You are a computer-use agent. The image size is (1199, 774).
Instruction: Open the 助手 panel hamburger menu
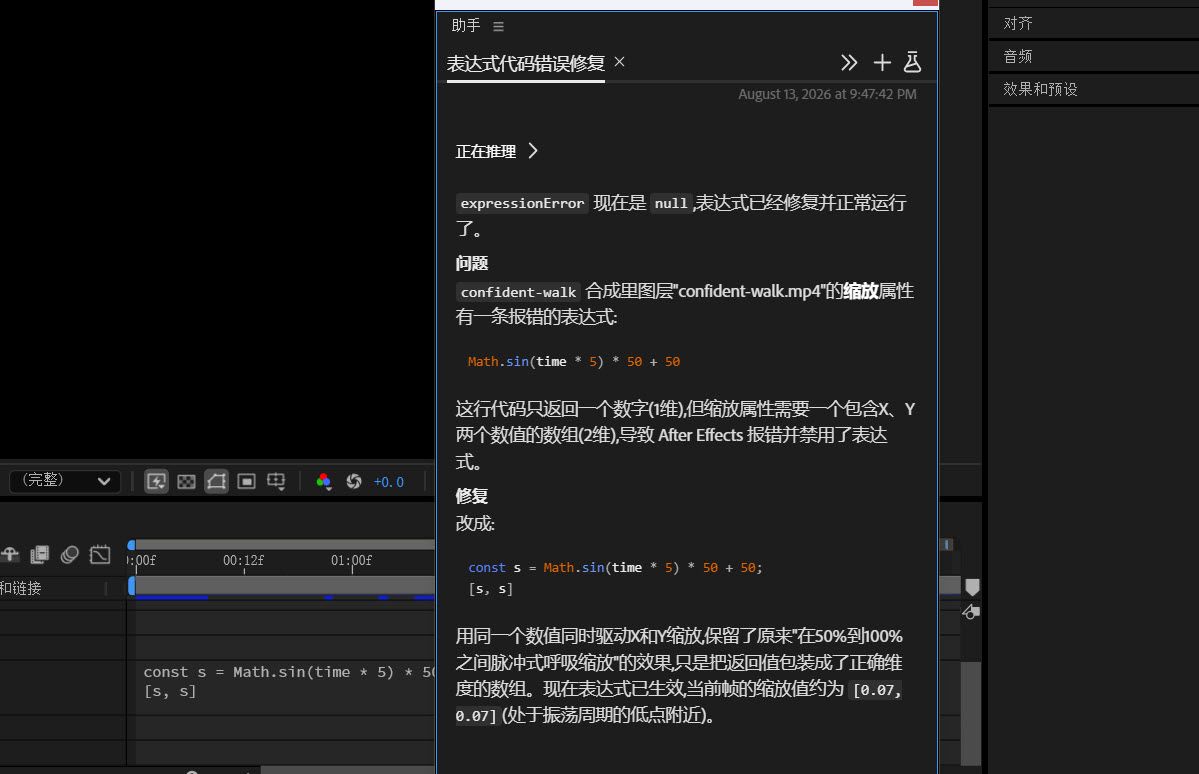[x=499, y=26]
